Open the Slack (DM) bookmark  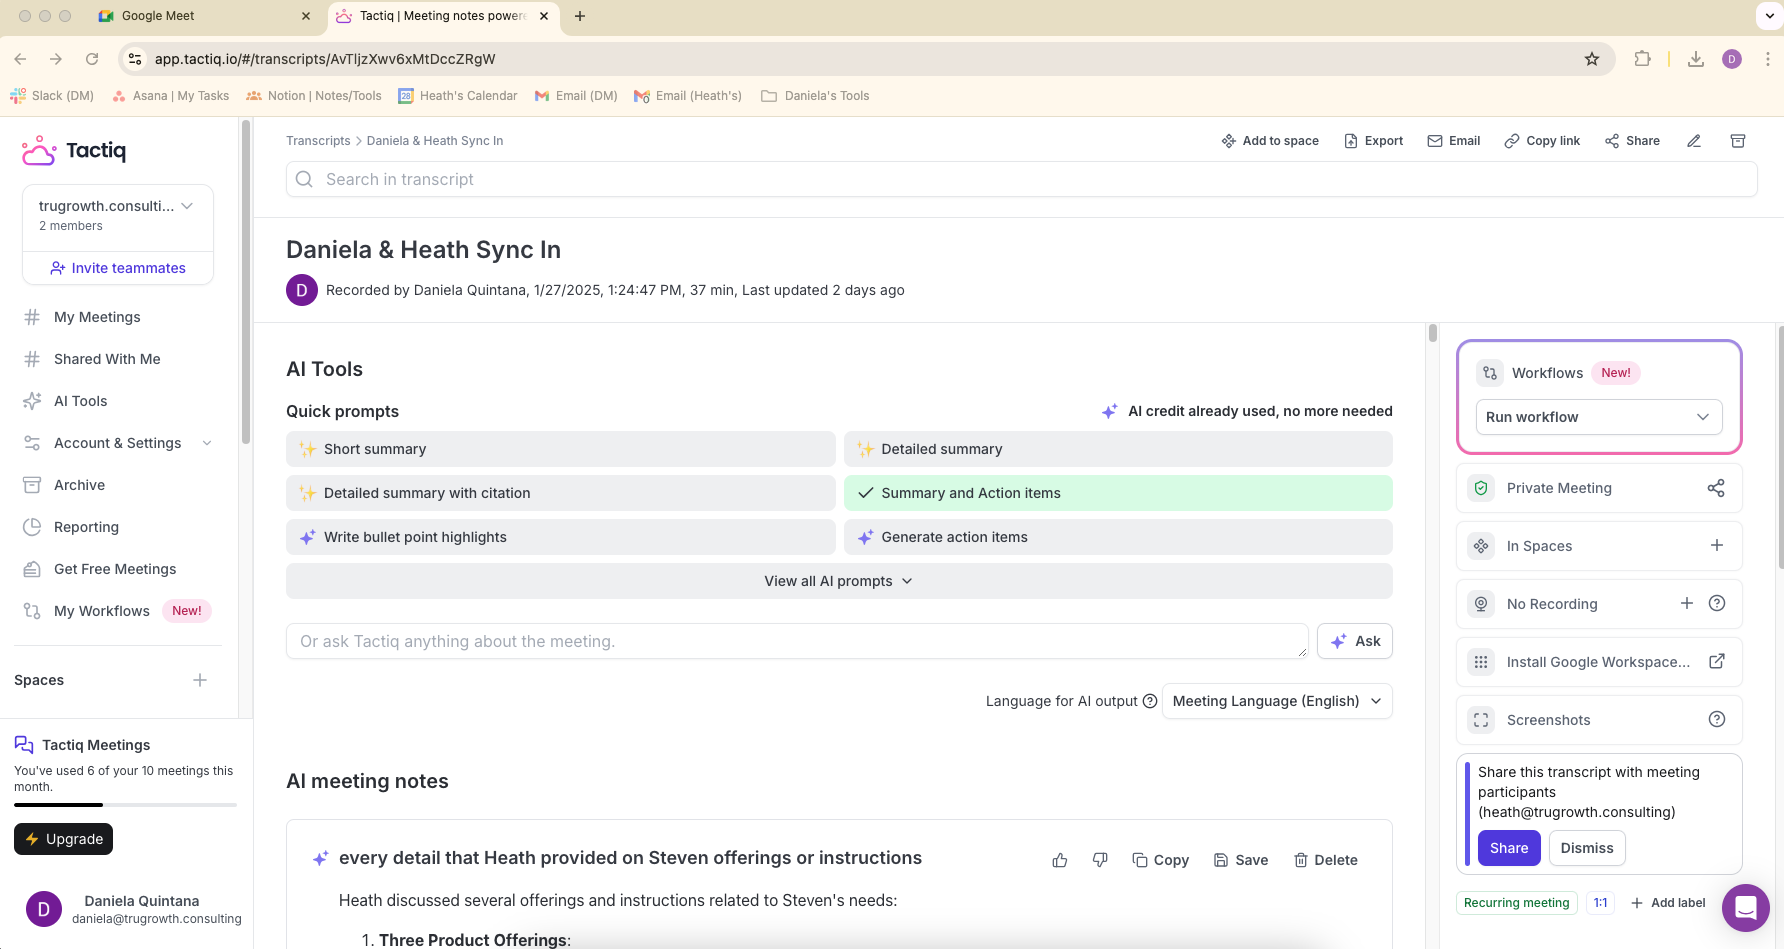52,96
